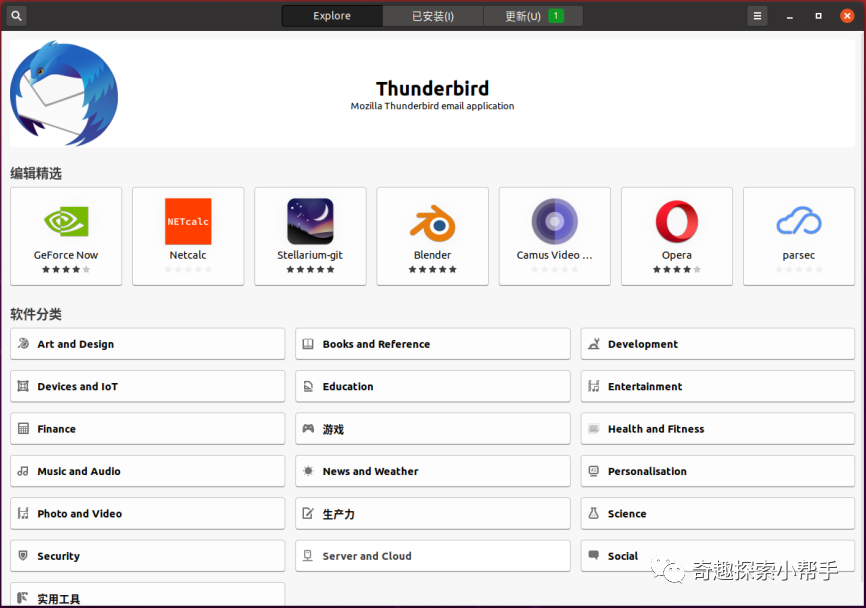
Task: Open the Security category
Action: [x=147, y=556]
